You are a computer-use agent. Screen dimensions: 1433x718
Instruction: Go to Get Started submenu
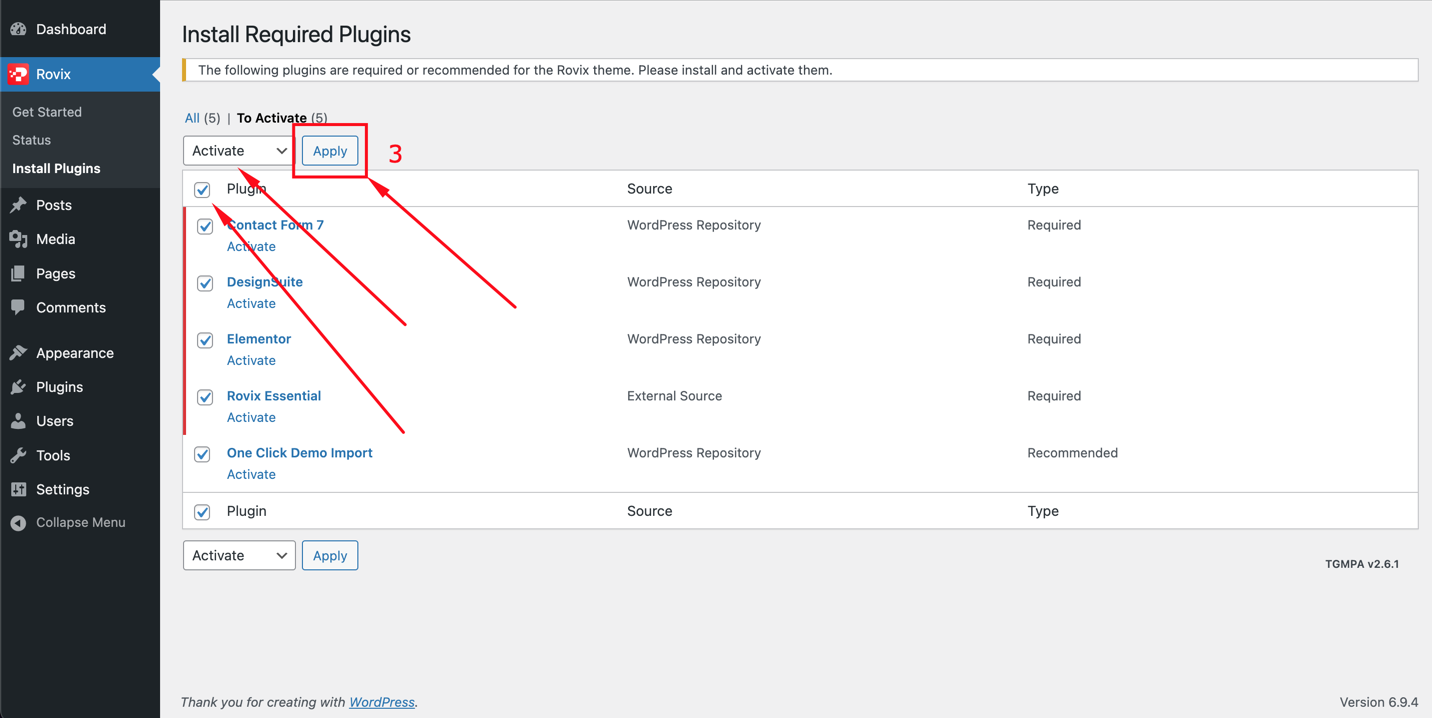(47, 112)
